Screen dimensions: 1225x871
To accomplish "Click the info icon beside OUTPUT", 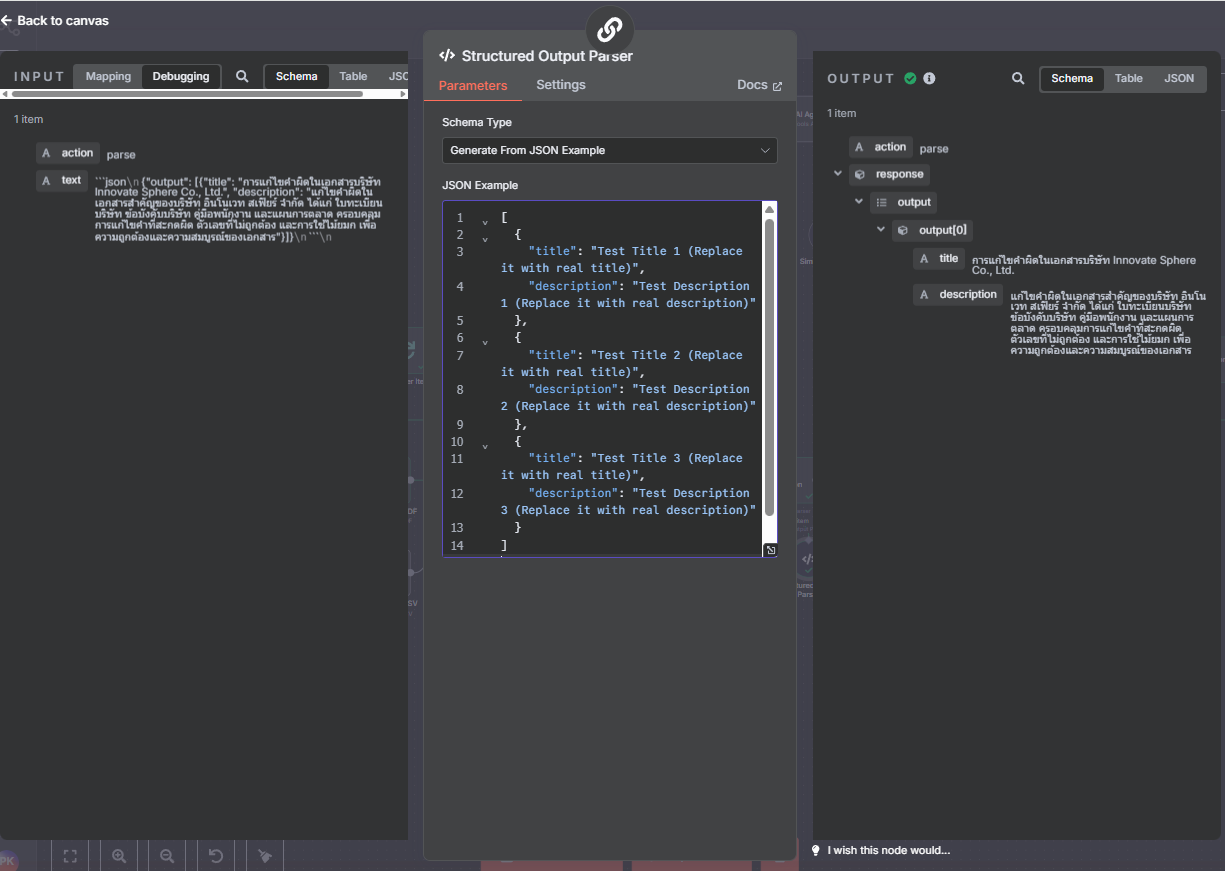I will click(x=929, y=78).
